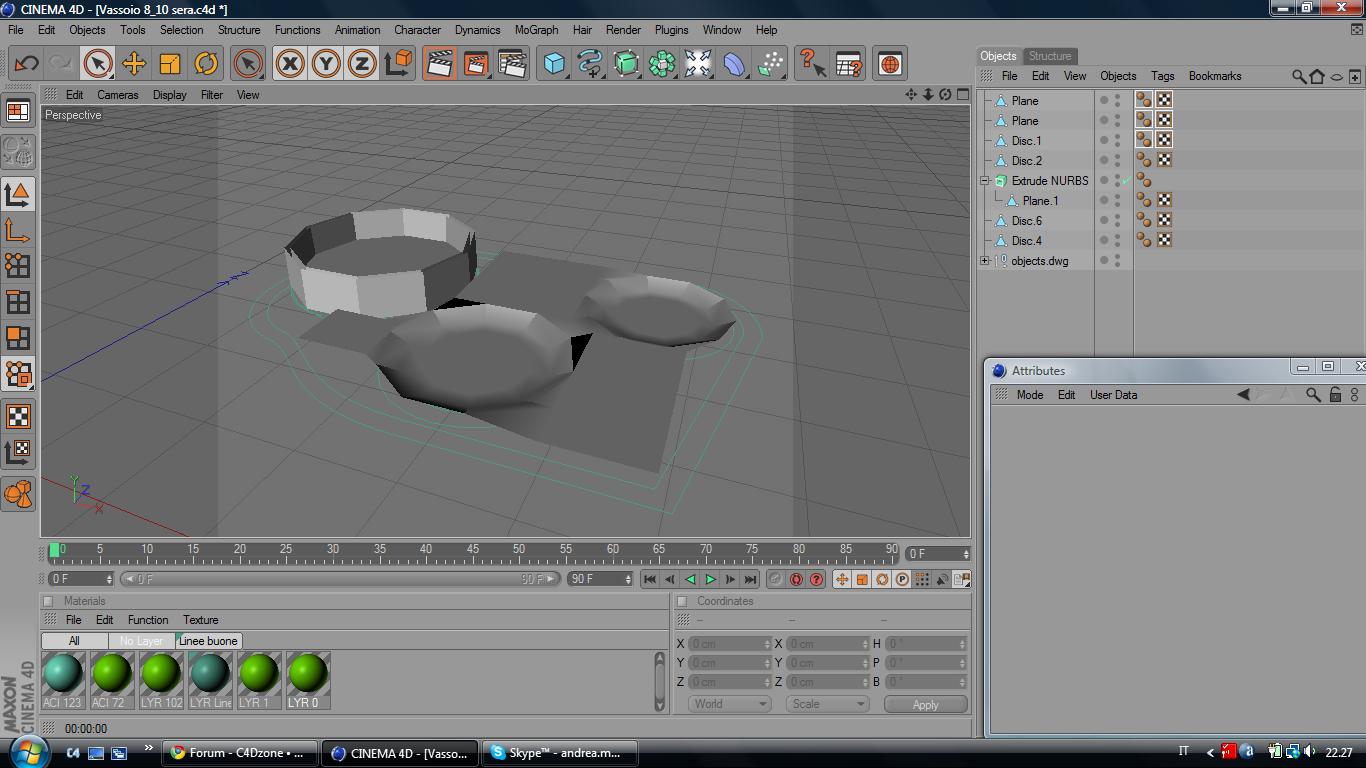Open the spline objects icon
The height and width of the screenshot is (768, 1366).
click(x=590, y=64)
